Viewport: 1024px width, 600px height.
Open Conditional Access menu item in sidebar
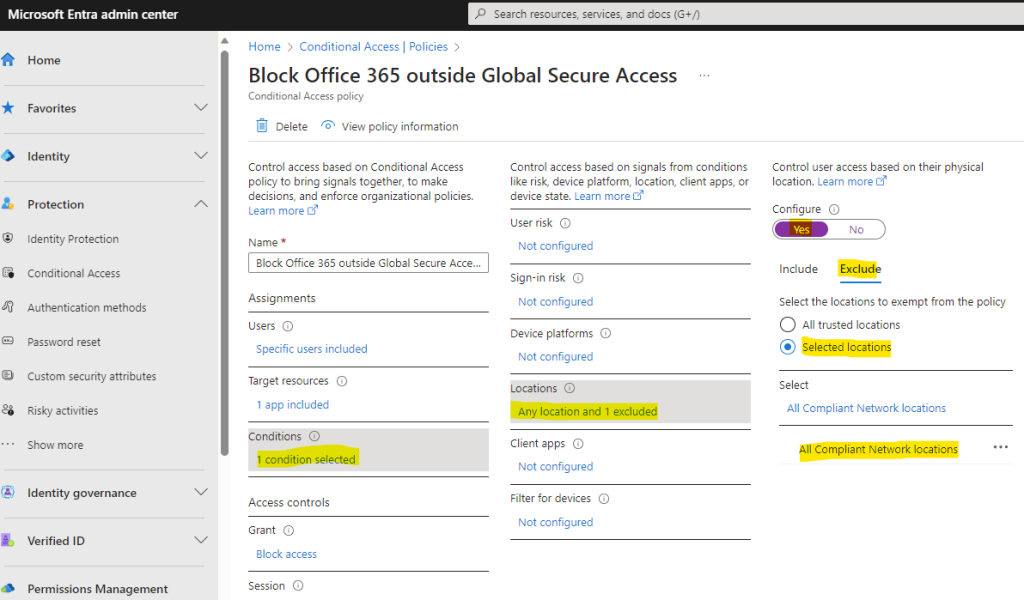[x=73, y=273]
